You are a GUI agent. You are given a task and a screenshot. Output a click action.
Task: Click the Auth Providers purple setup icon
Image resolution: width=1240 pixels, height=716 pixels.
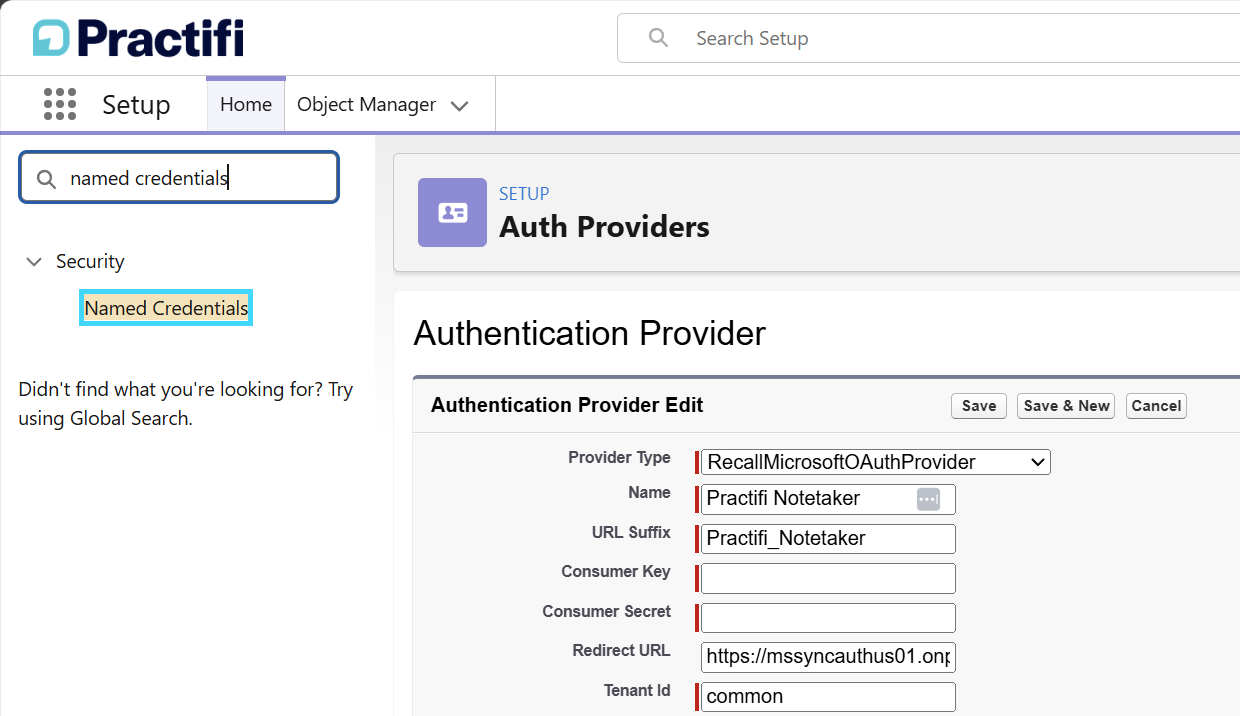coord(452,212)
